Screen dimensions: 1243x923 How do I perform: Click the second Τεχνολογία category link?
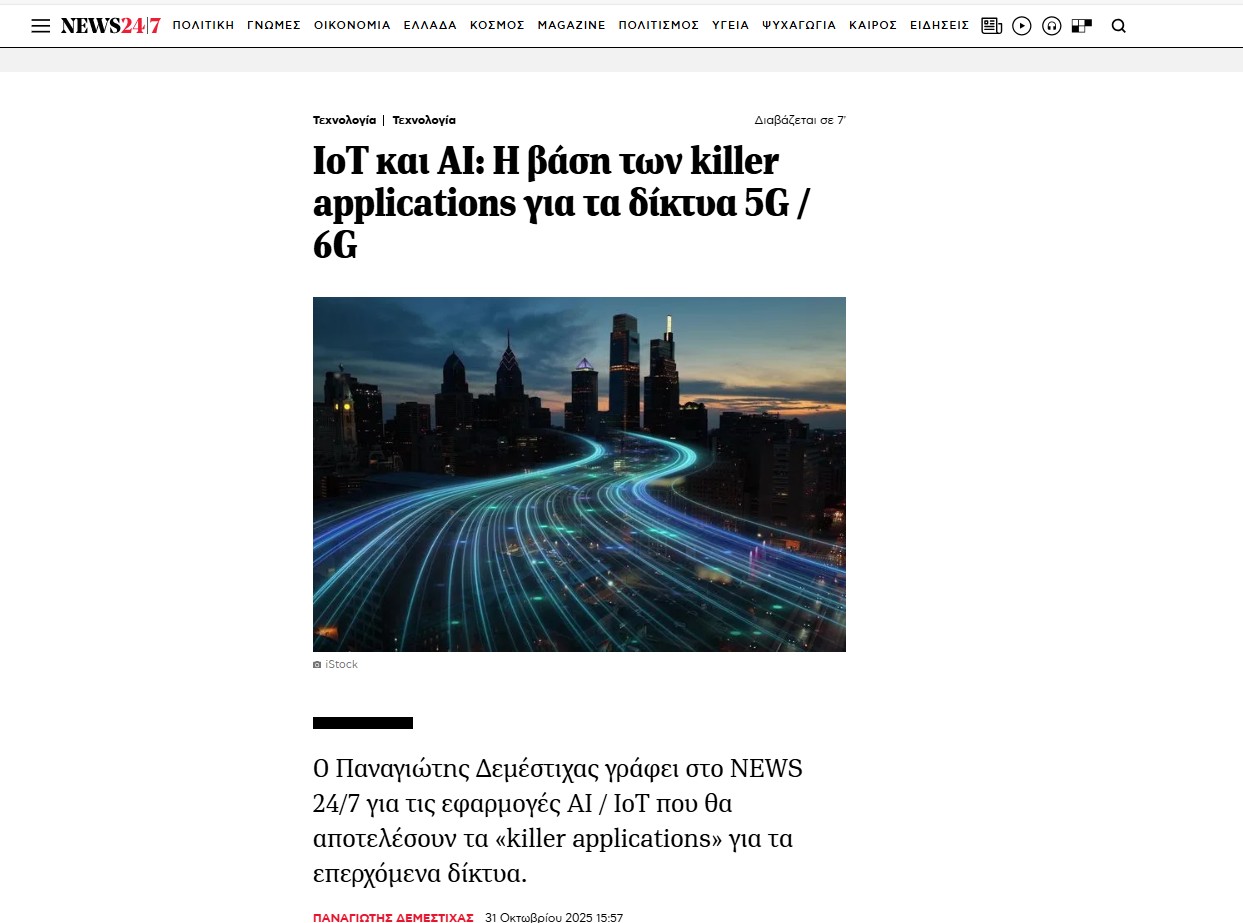424,120
